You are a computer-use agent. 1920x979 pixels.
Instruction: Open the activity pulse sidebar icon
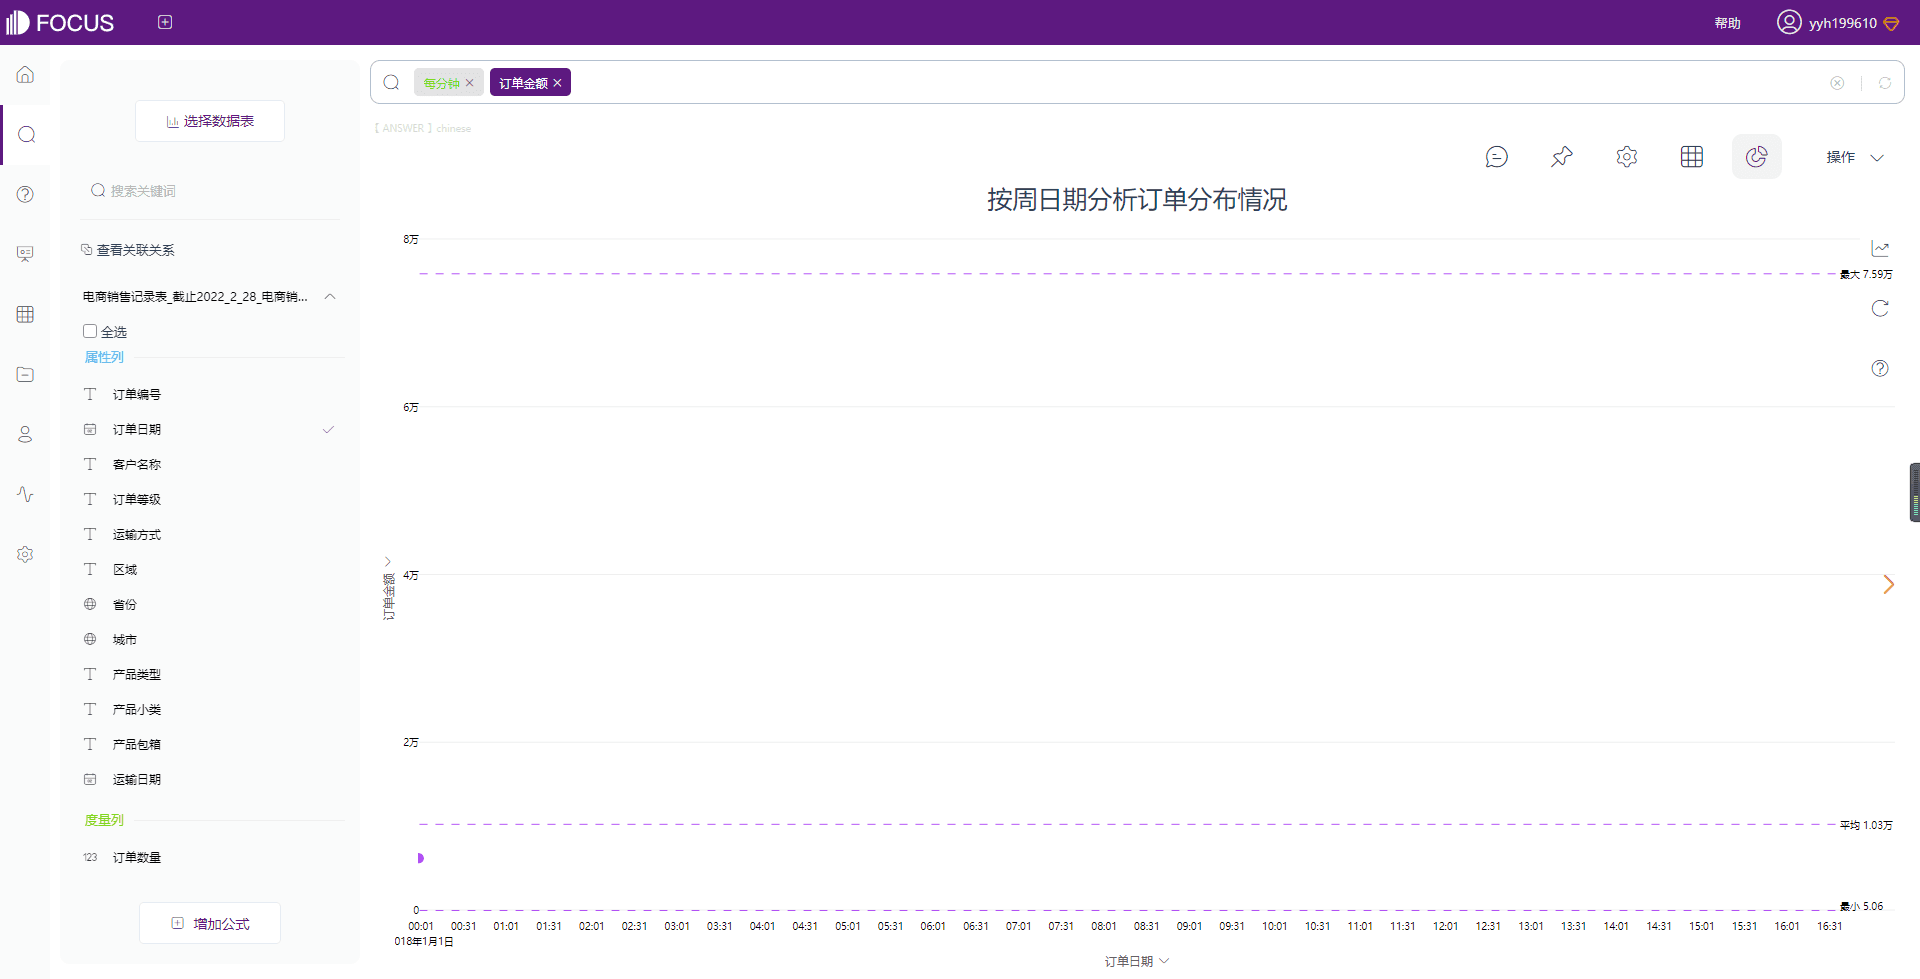(x=25, y=494)
